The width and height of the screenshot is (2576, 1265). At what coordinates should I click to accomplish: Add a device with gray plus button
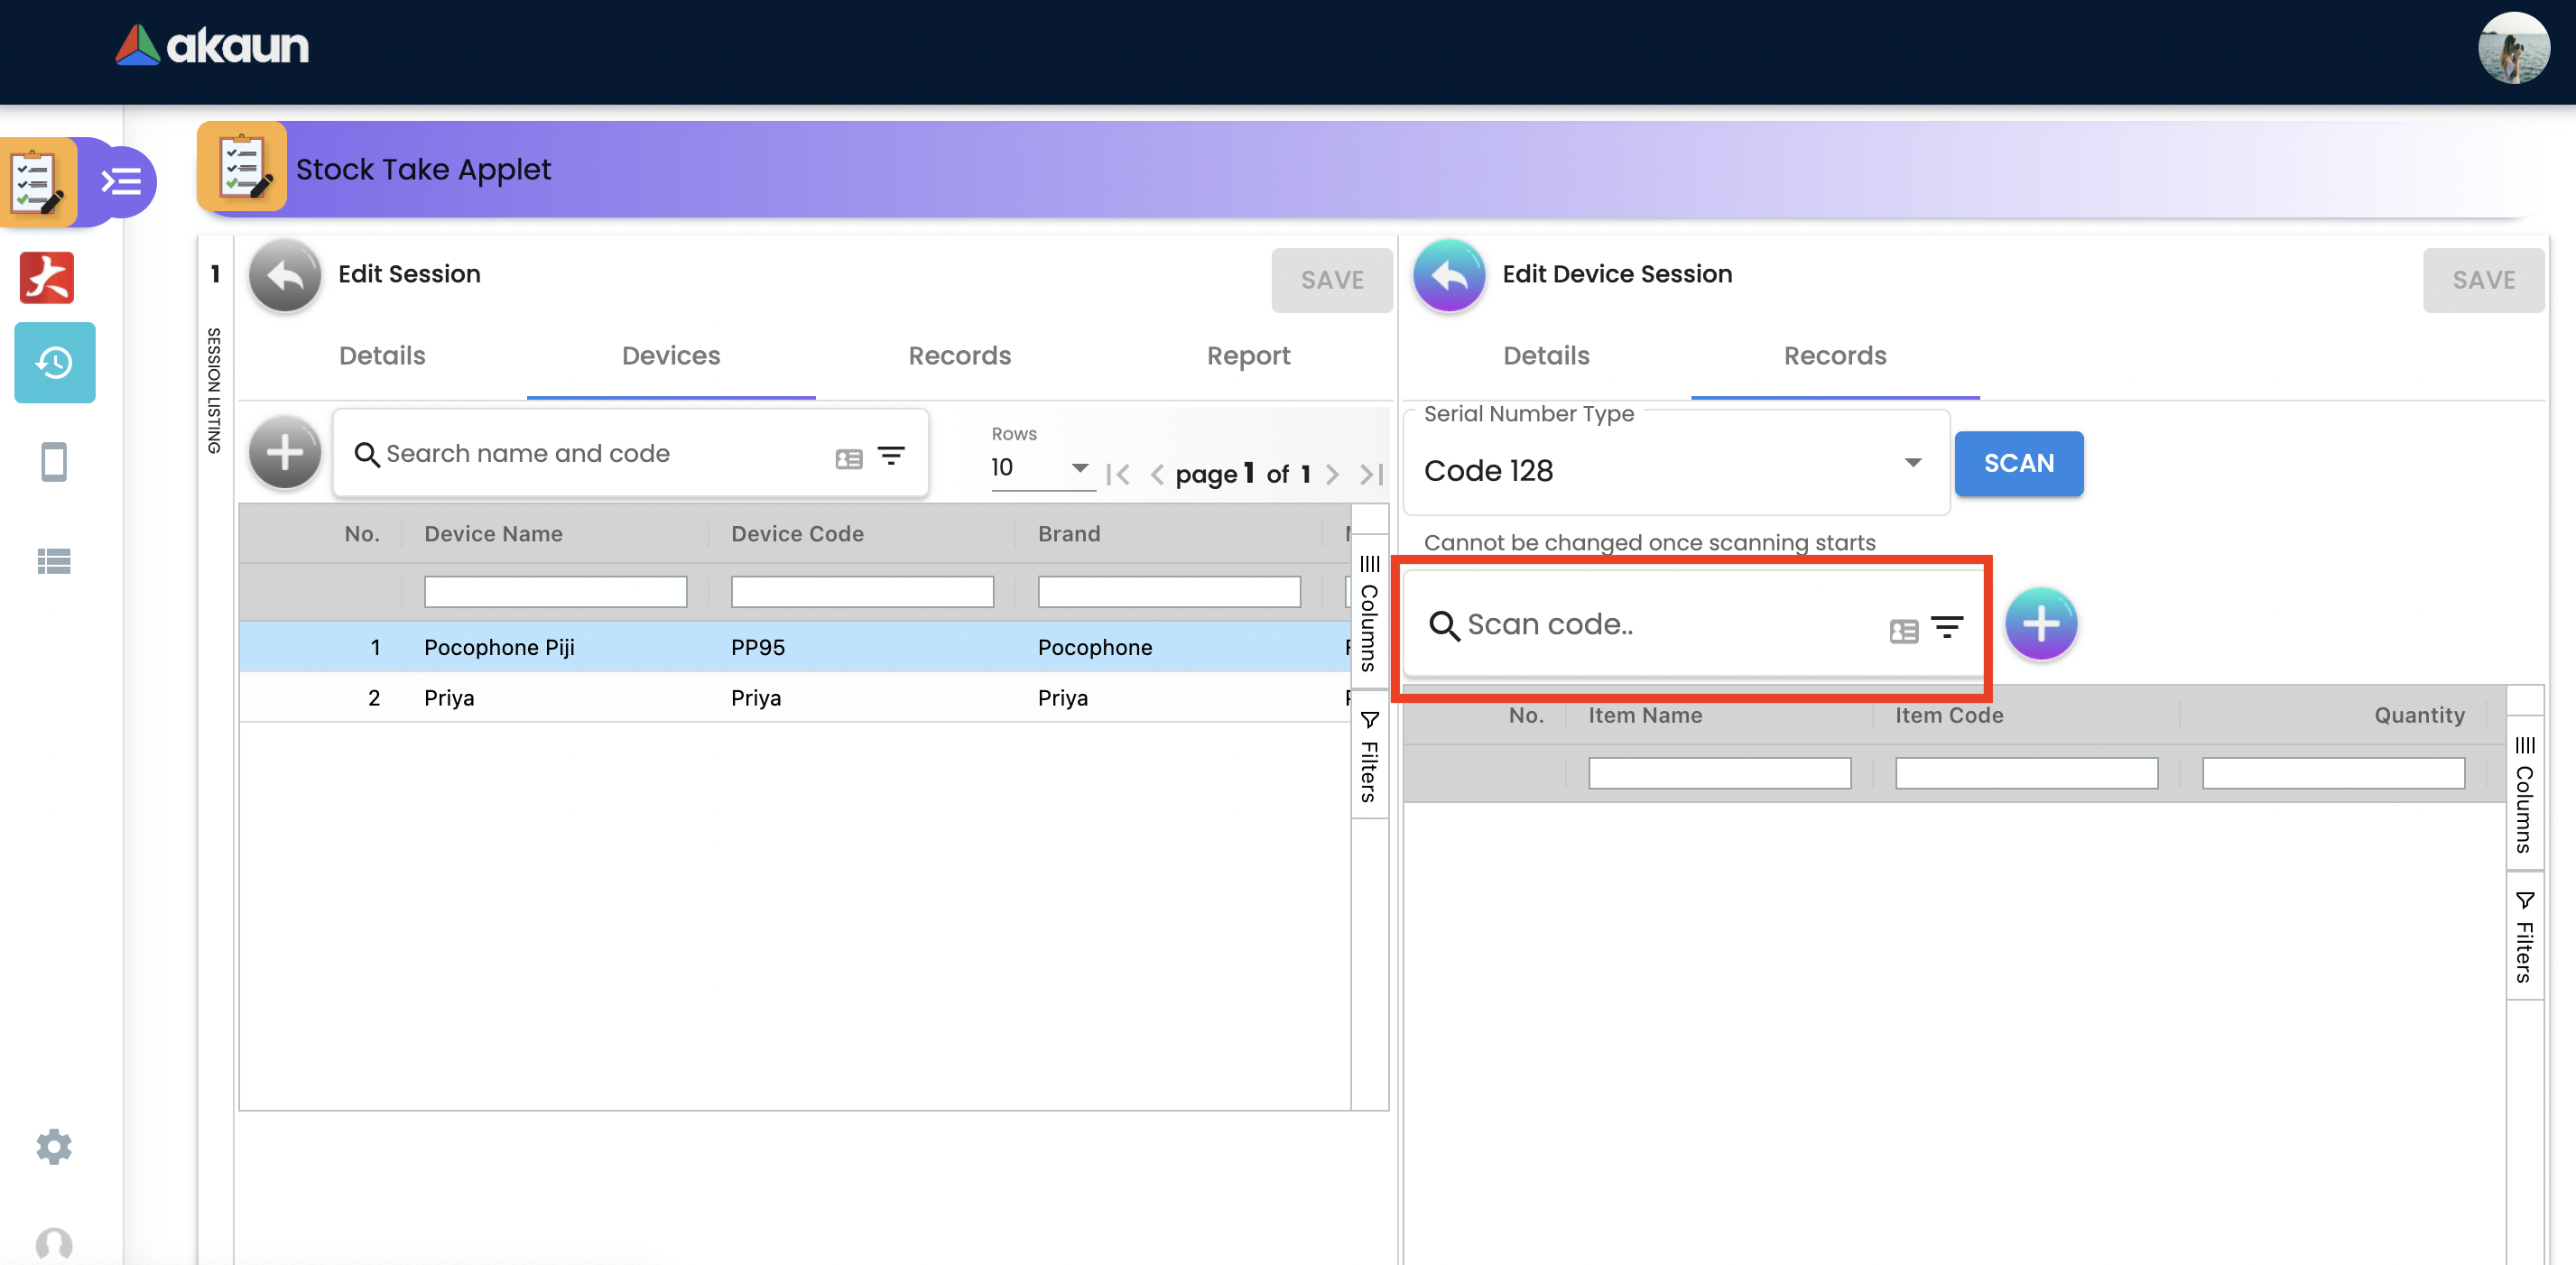point(285,453)
